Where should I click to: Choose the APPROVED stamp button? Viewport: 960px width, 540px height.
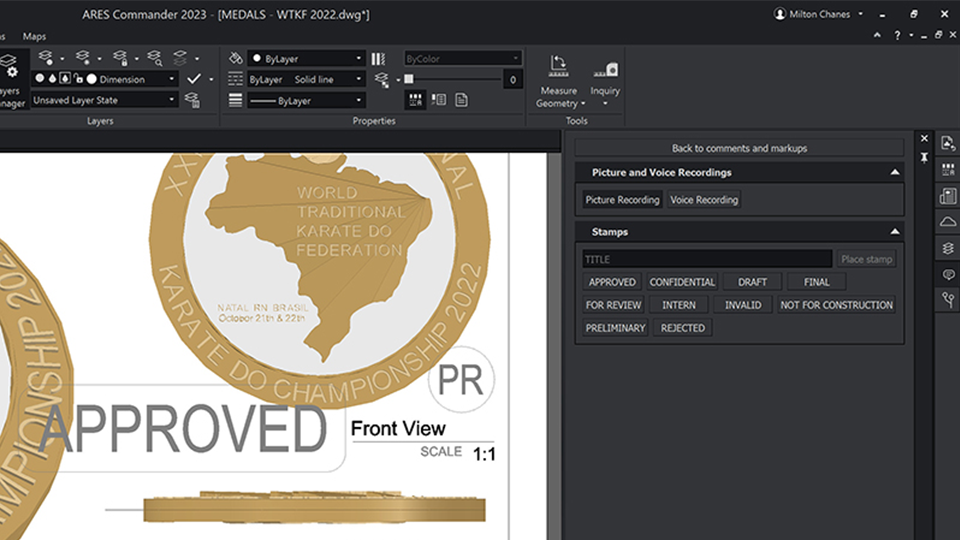[x=612, y=282]
